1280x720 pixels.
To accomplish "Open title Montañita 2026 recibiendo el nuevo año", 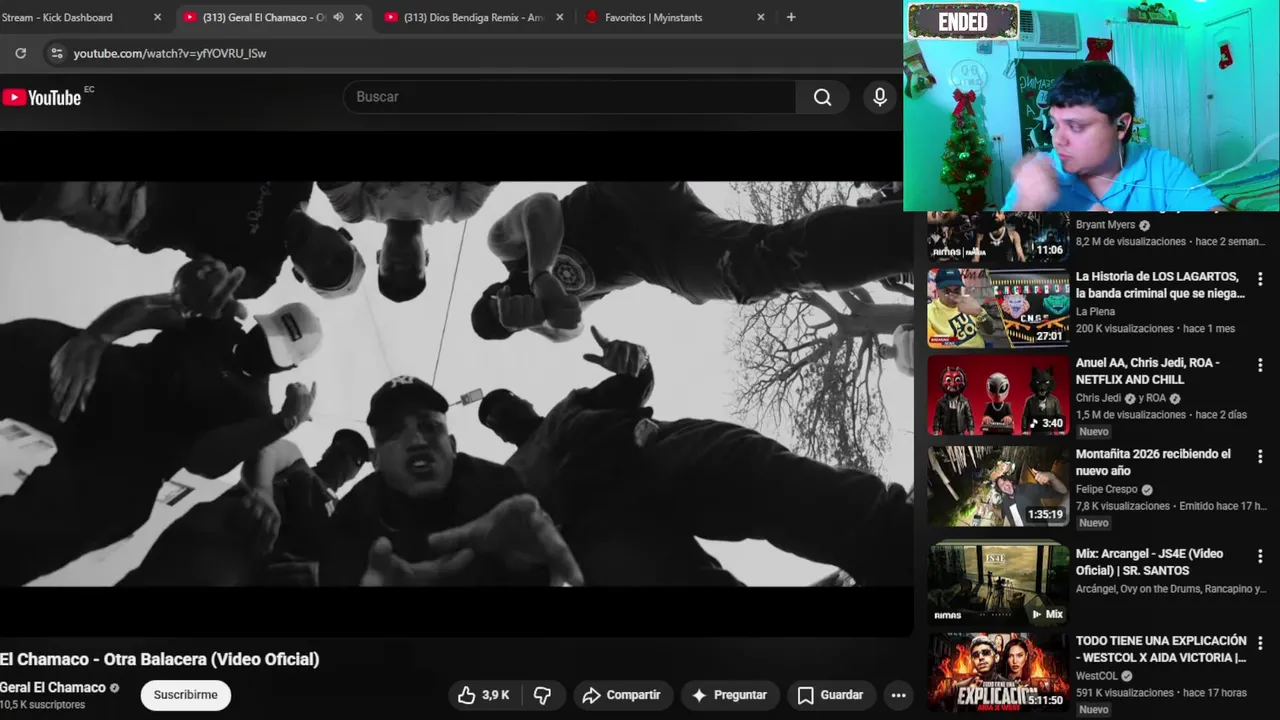I will [1153, 462].
